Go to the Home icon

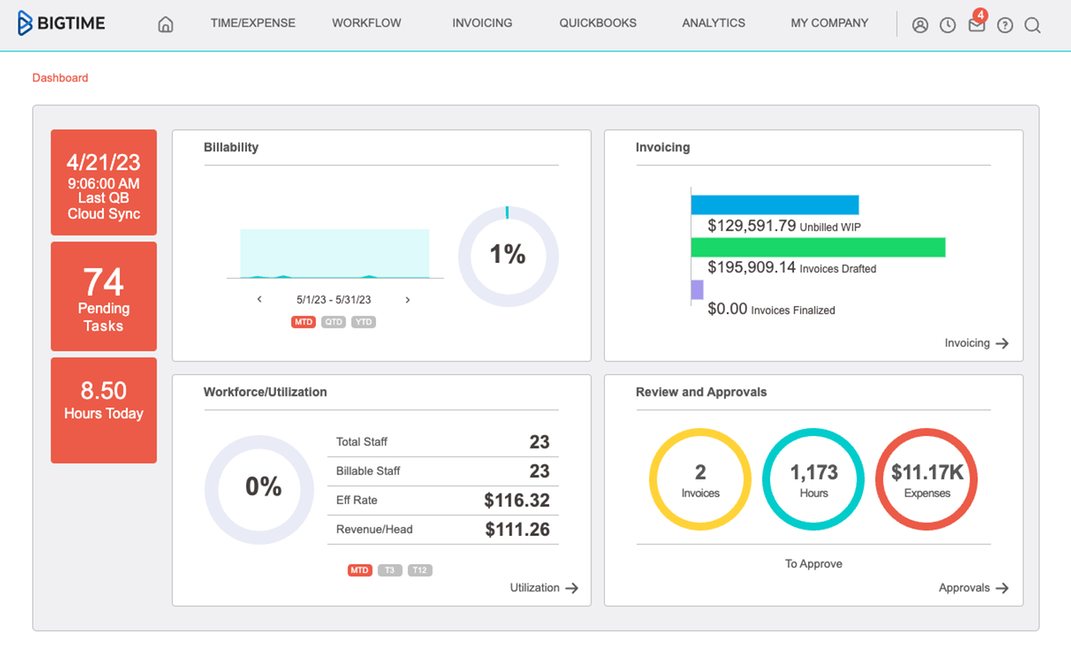[165, 25]
